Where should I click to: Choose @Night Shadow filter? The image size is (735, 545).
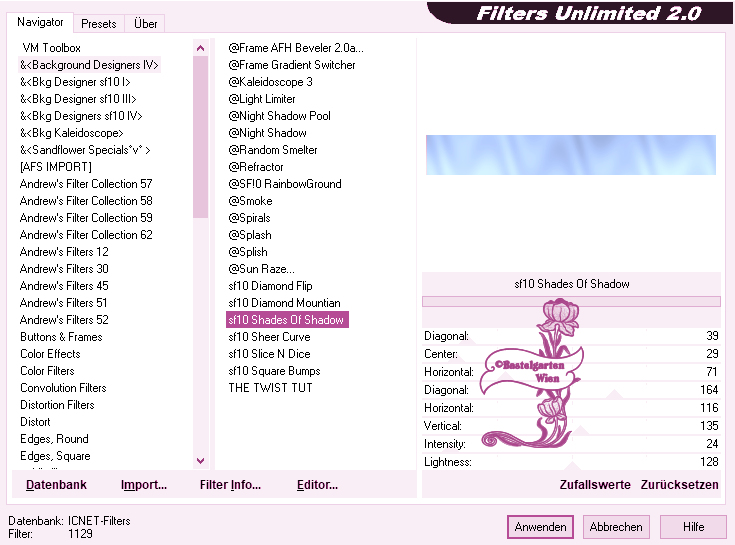tap(267, 133)
